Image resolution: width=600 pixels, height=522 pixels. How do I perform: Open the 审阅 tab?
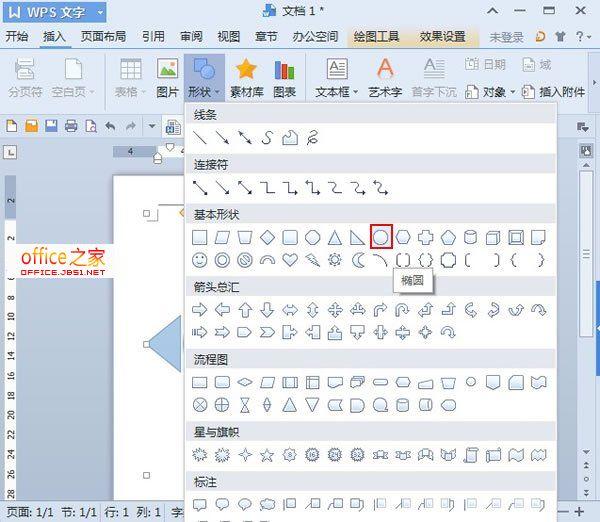click(191, 36)
